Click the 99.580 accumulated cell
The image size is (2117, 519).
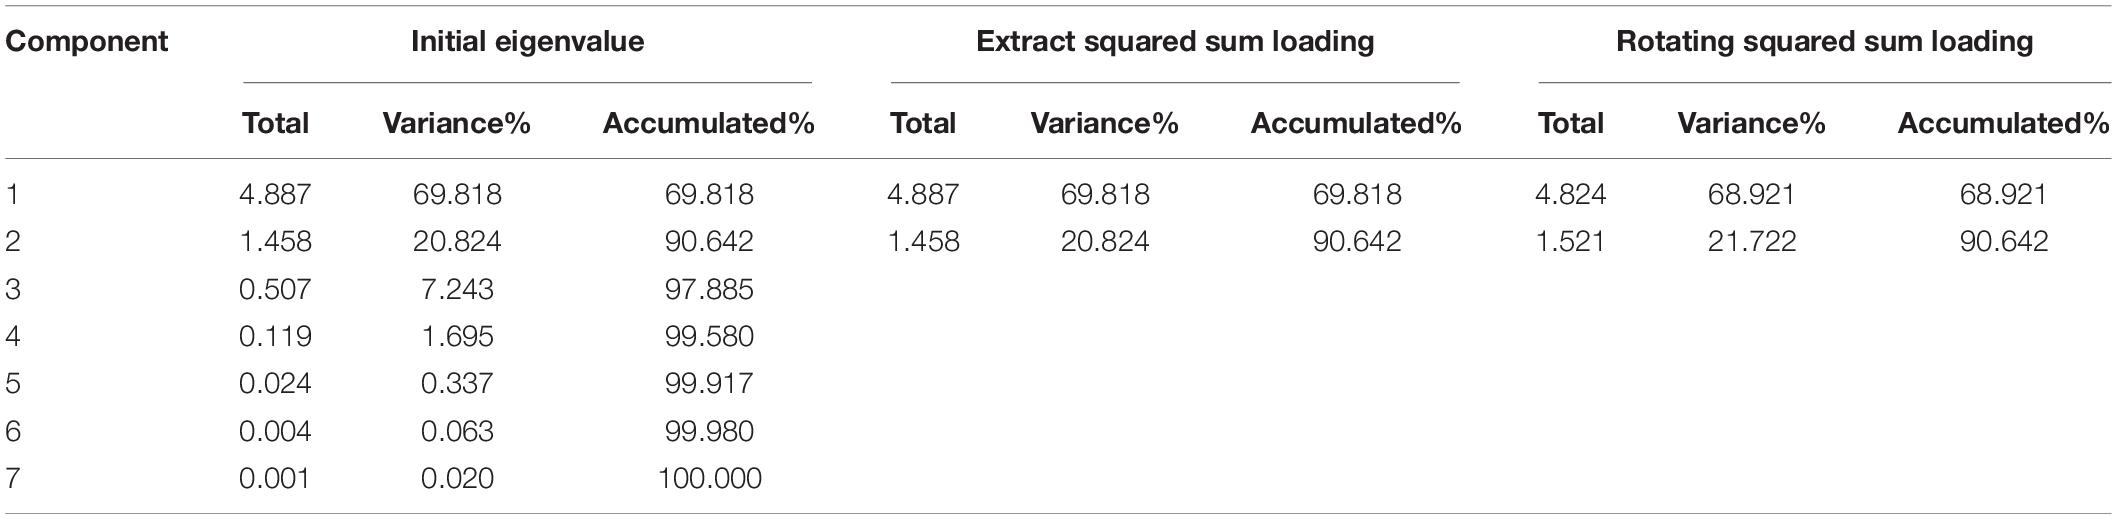click(x=709, y=336)
